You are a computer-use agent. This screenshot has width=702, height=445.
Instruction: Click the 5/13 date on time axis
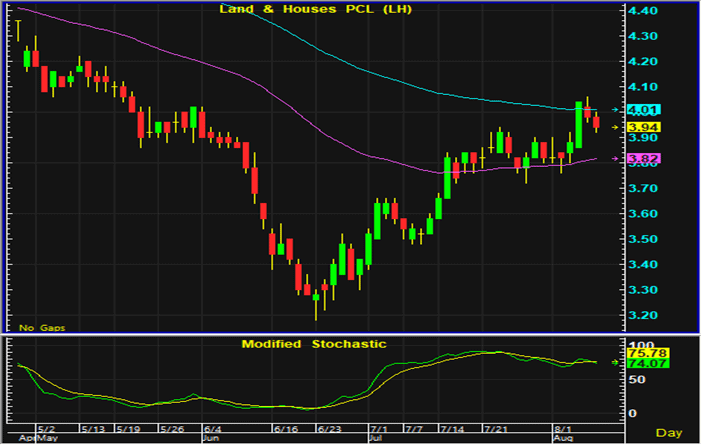tap(92, 428)
